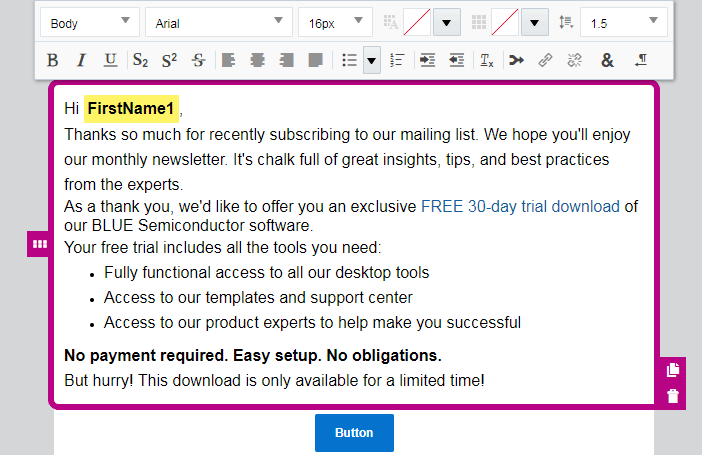Click the block drag handle

39,244
